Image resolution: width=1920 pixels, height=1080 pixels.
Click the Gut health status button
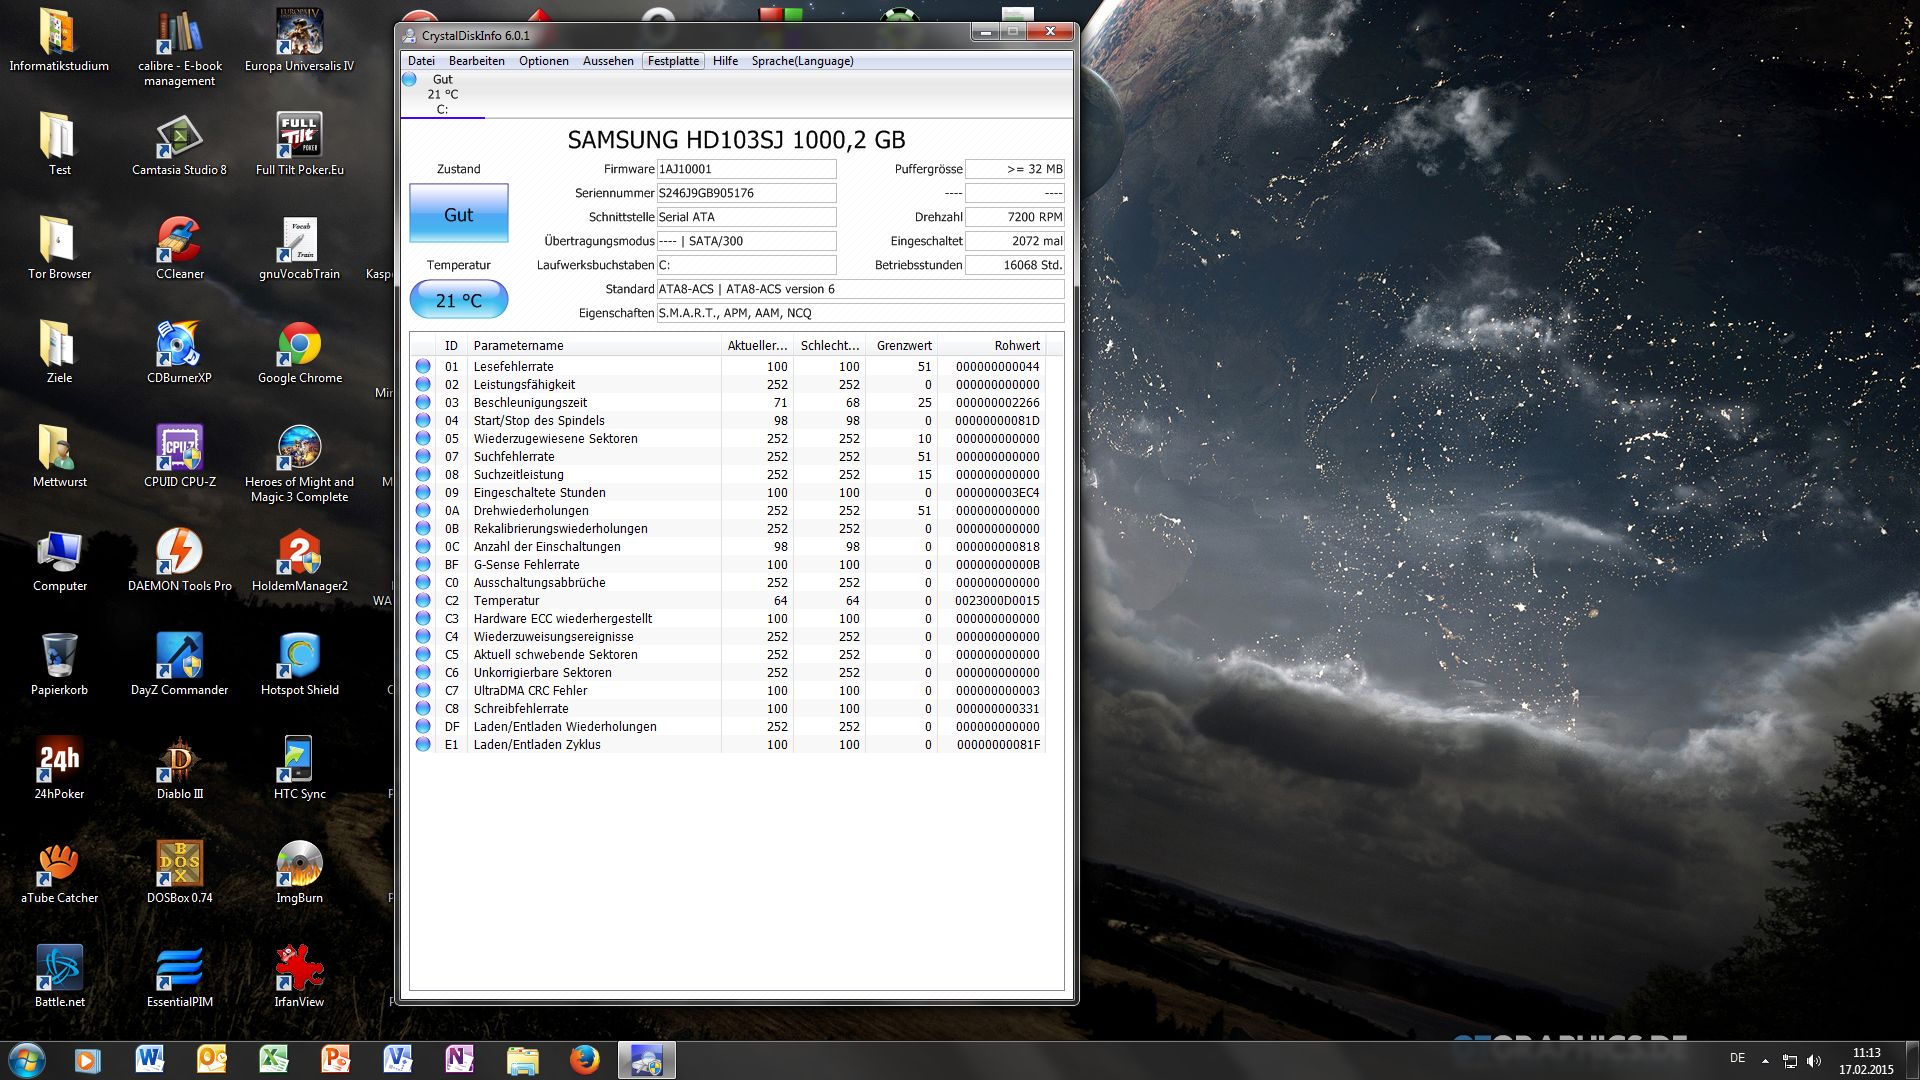458,214
